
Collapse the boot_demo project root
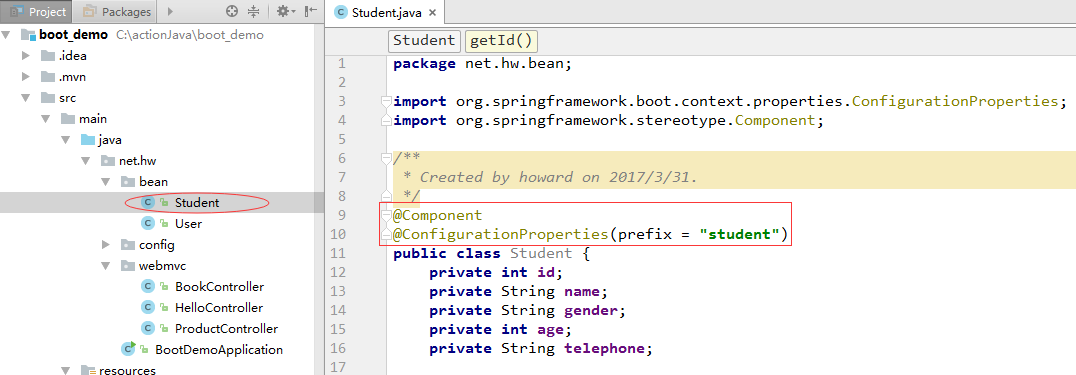(x=7, y=34)
